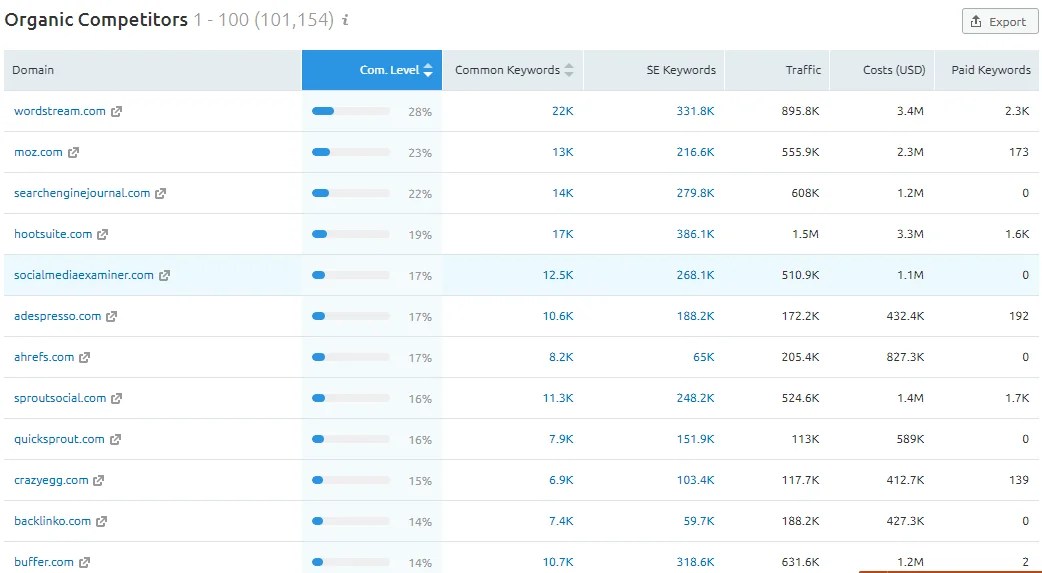Click the Costs (USD) column header
The image size is (1042, 573).
click(883, 70)
